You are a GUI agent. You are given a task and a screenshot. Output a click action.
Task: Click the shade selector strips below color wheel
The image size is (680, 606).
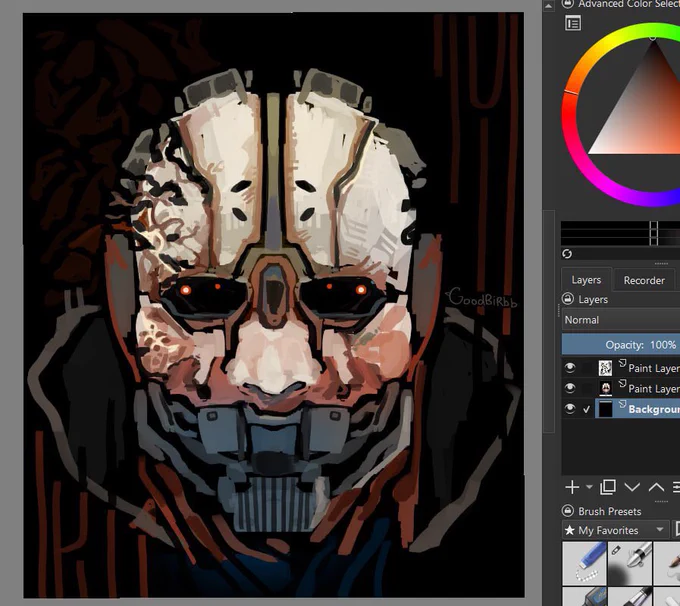[x=621, y=233]
